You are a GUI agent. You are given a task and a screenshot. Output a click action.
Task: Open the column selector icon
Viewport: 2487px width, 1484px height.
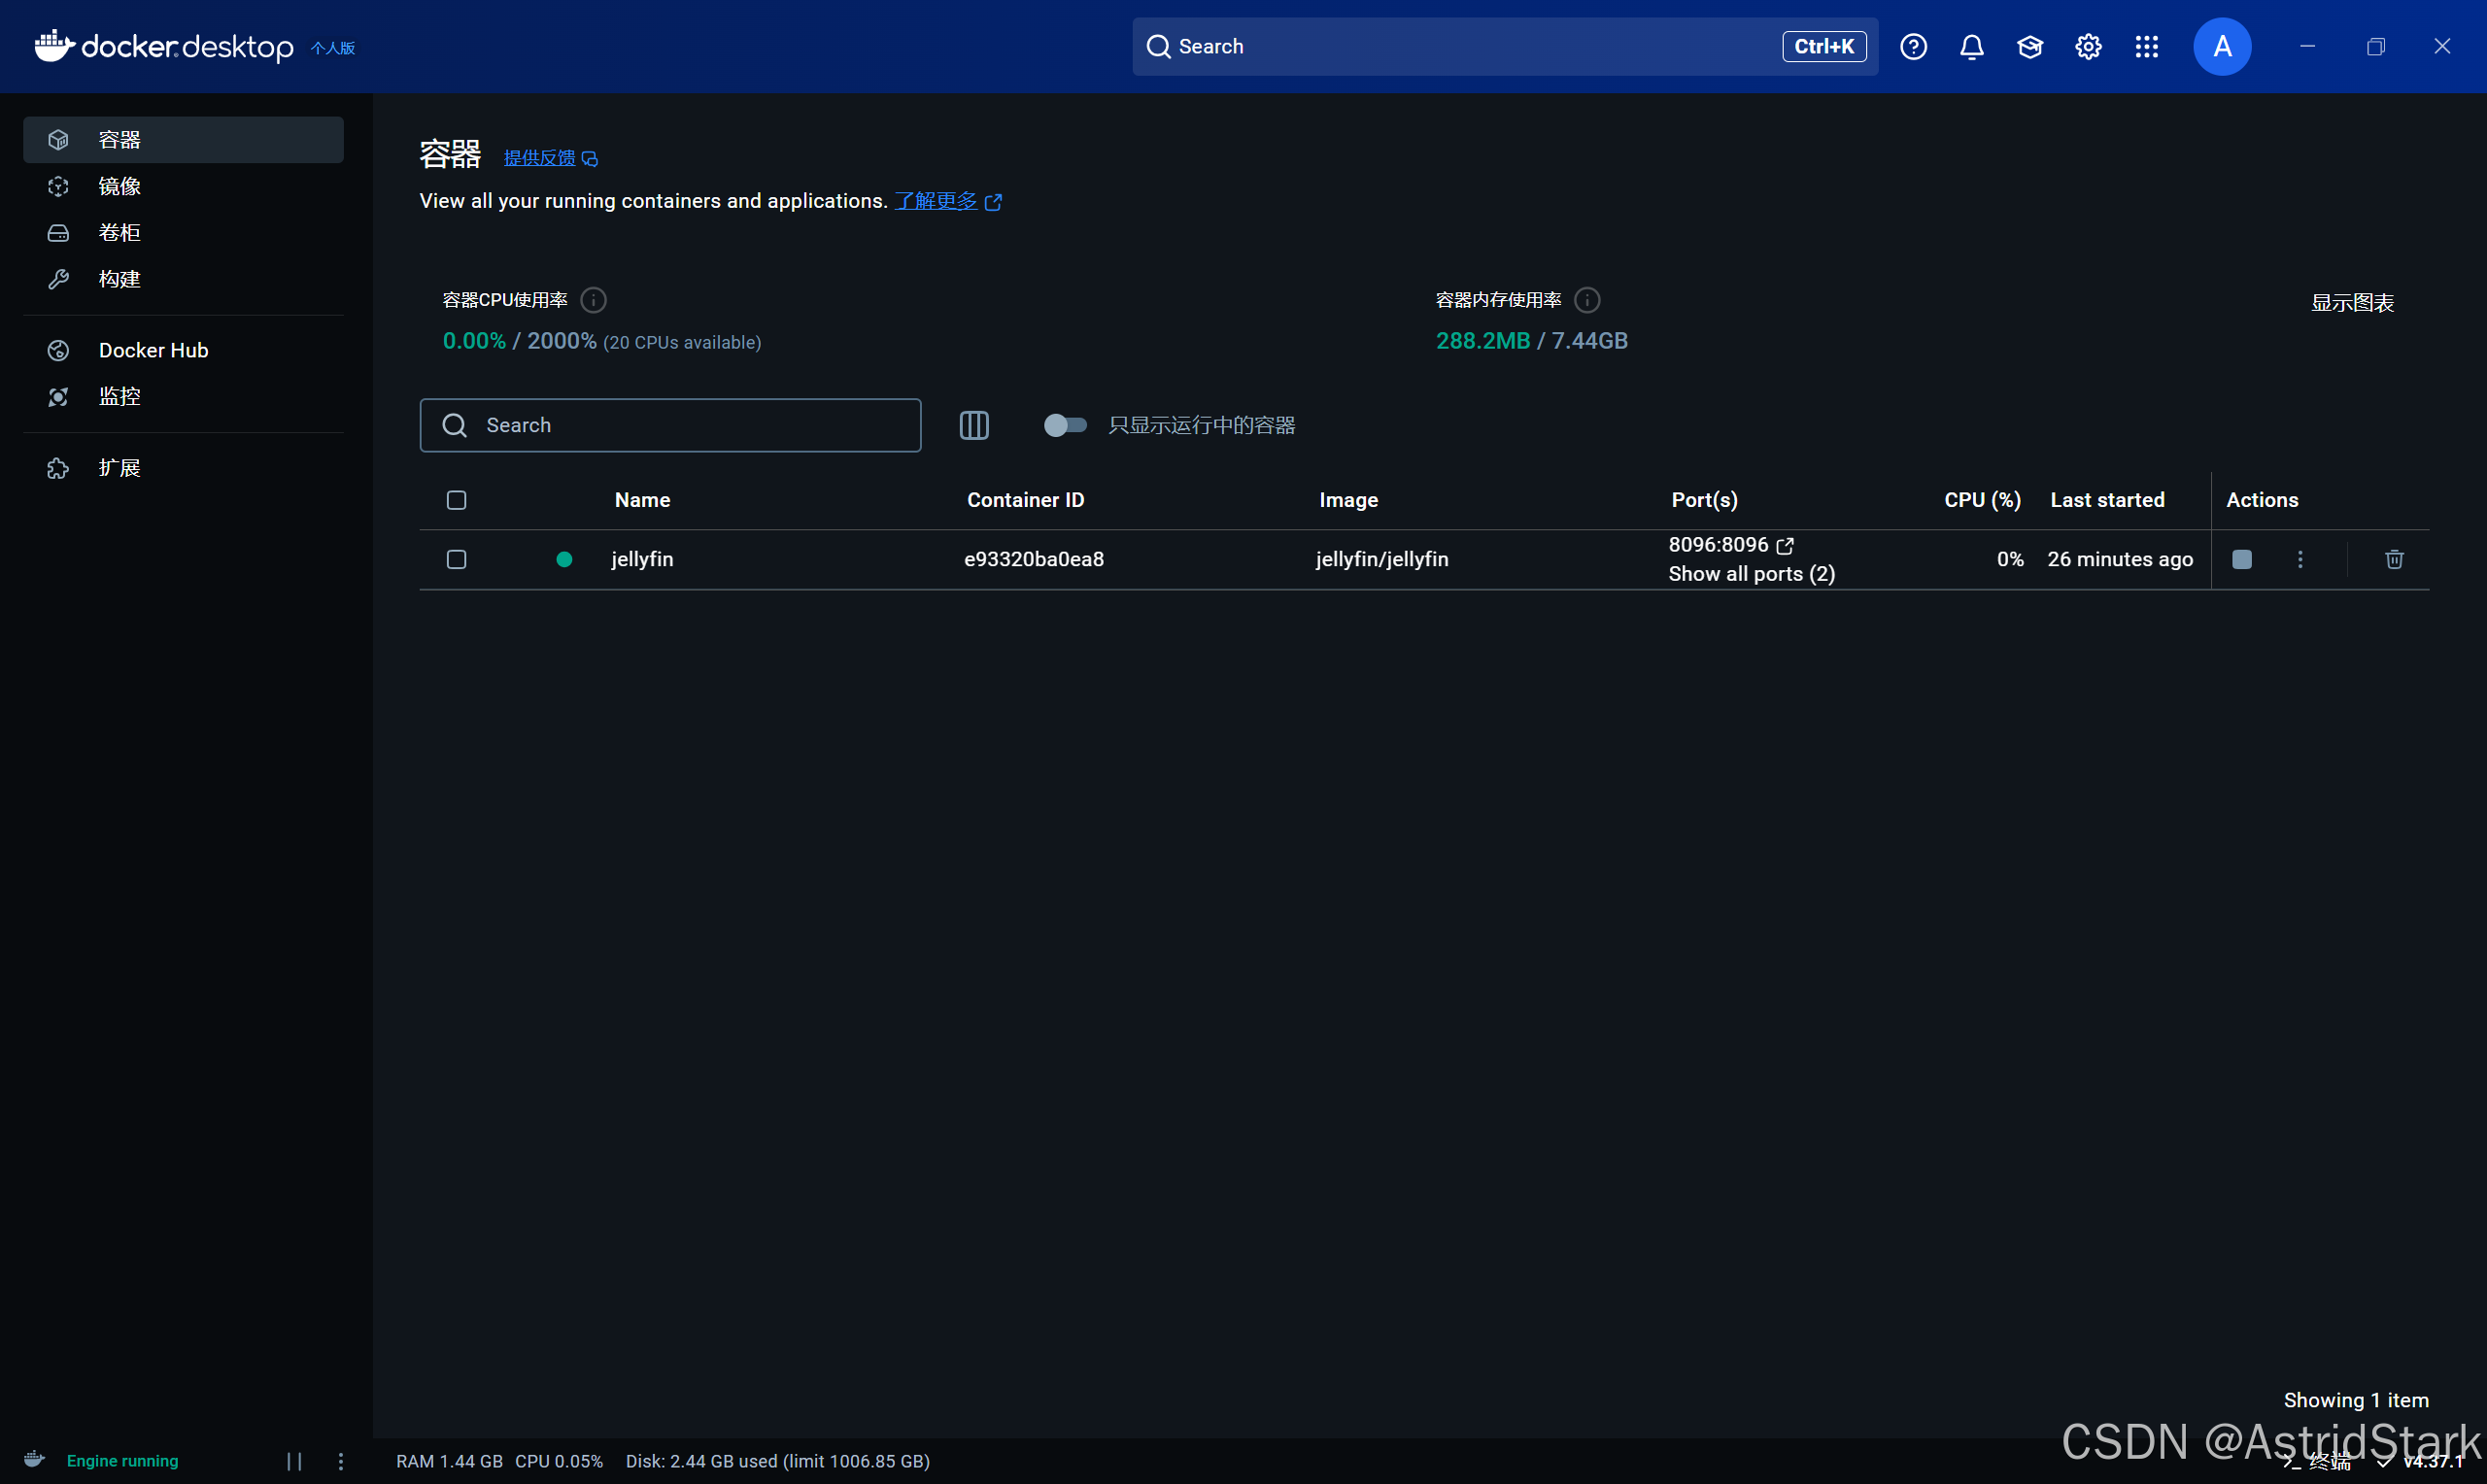pos(973,425)
